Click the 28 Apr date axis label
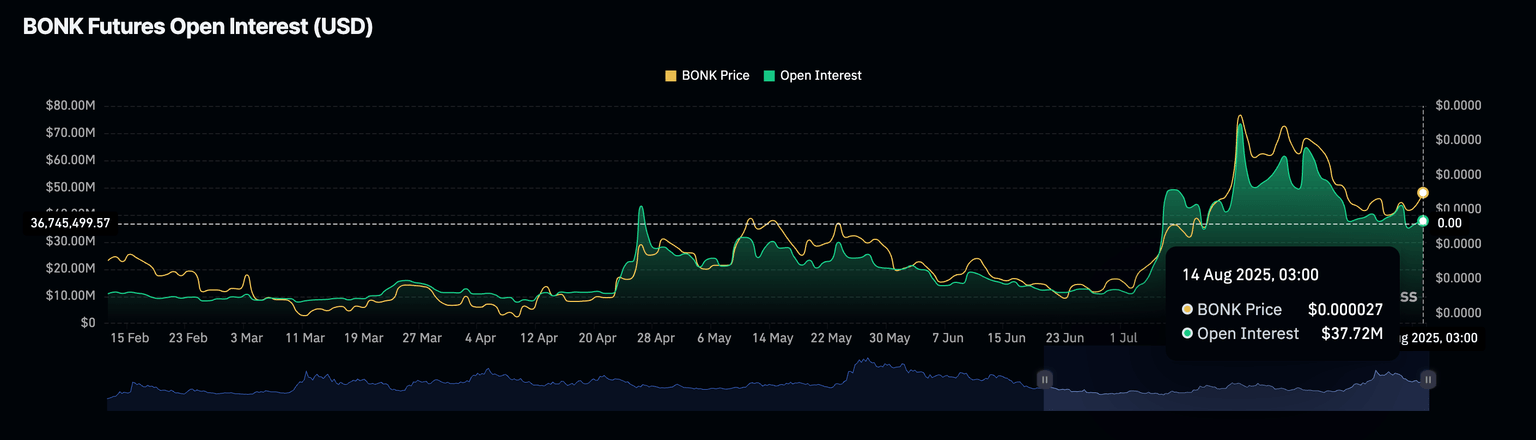This screenshot has height=440, width=1536. point(656,338)
